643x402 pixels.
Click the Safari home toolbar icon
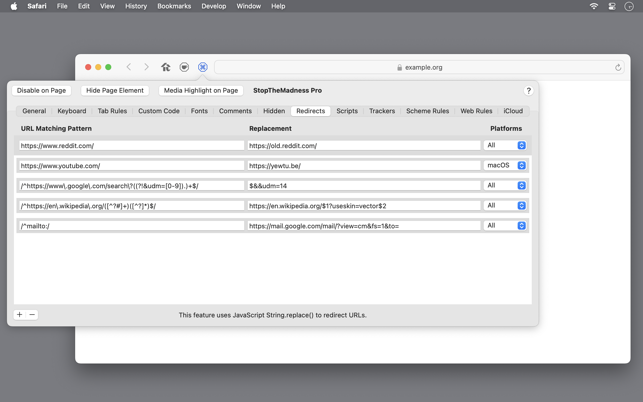tap(166, 67)
